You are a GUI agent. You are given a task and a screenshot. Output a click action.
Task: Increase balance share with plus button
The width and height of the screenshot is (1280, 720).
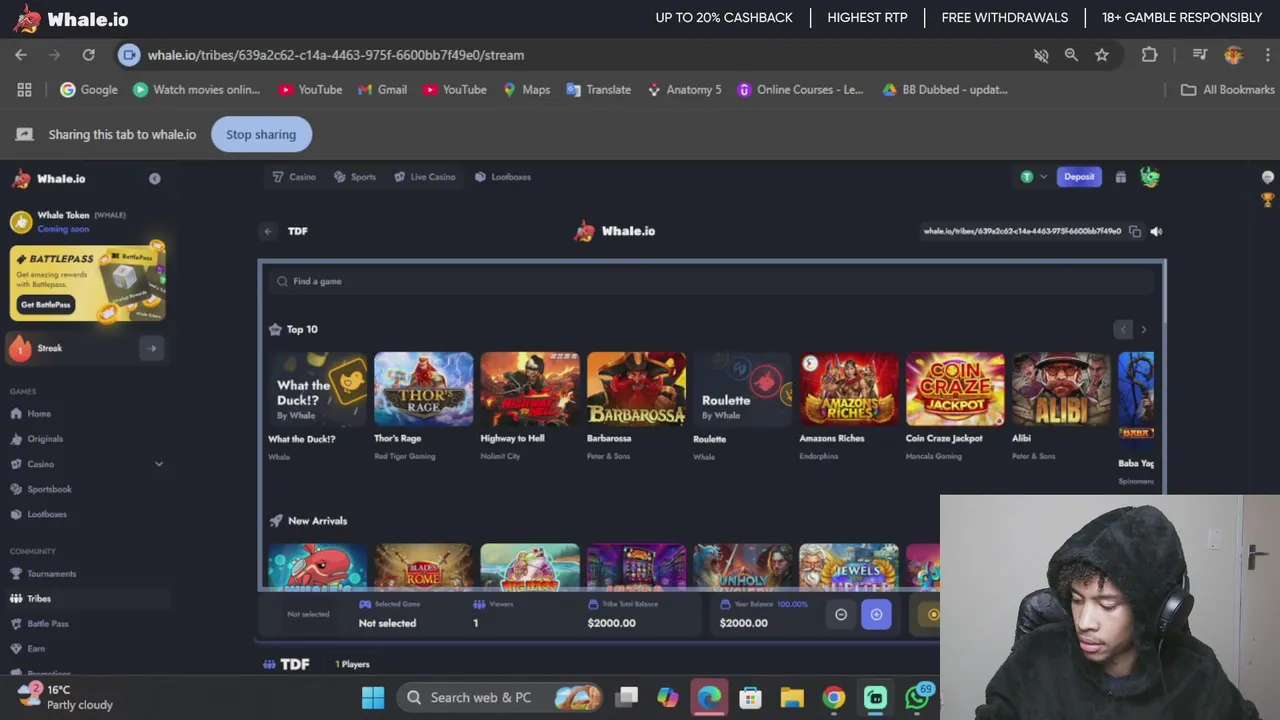click(876, 615)
